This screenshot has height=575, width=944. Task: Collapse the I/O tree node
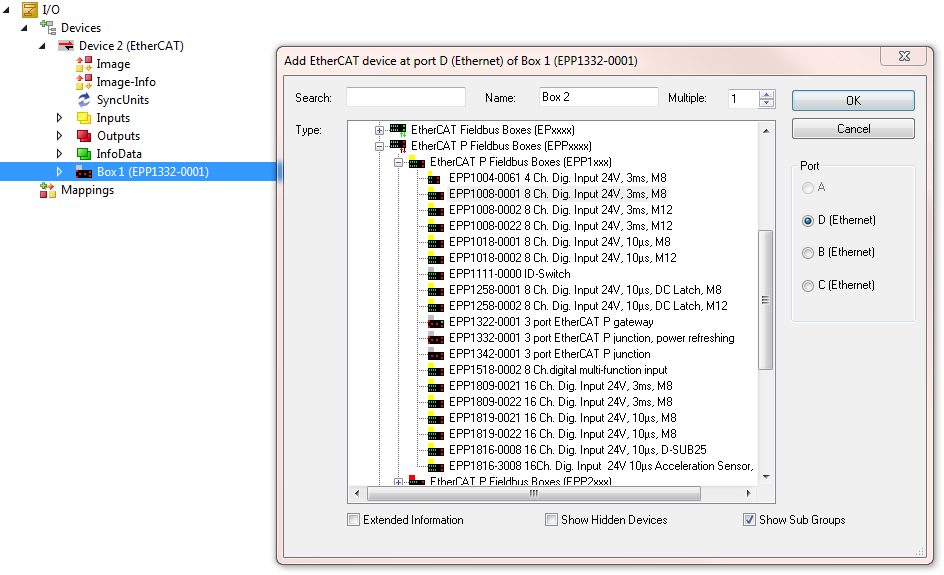pos(7,10)
